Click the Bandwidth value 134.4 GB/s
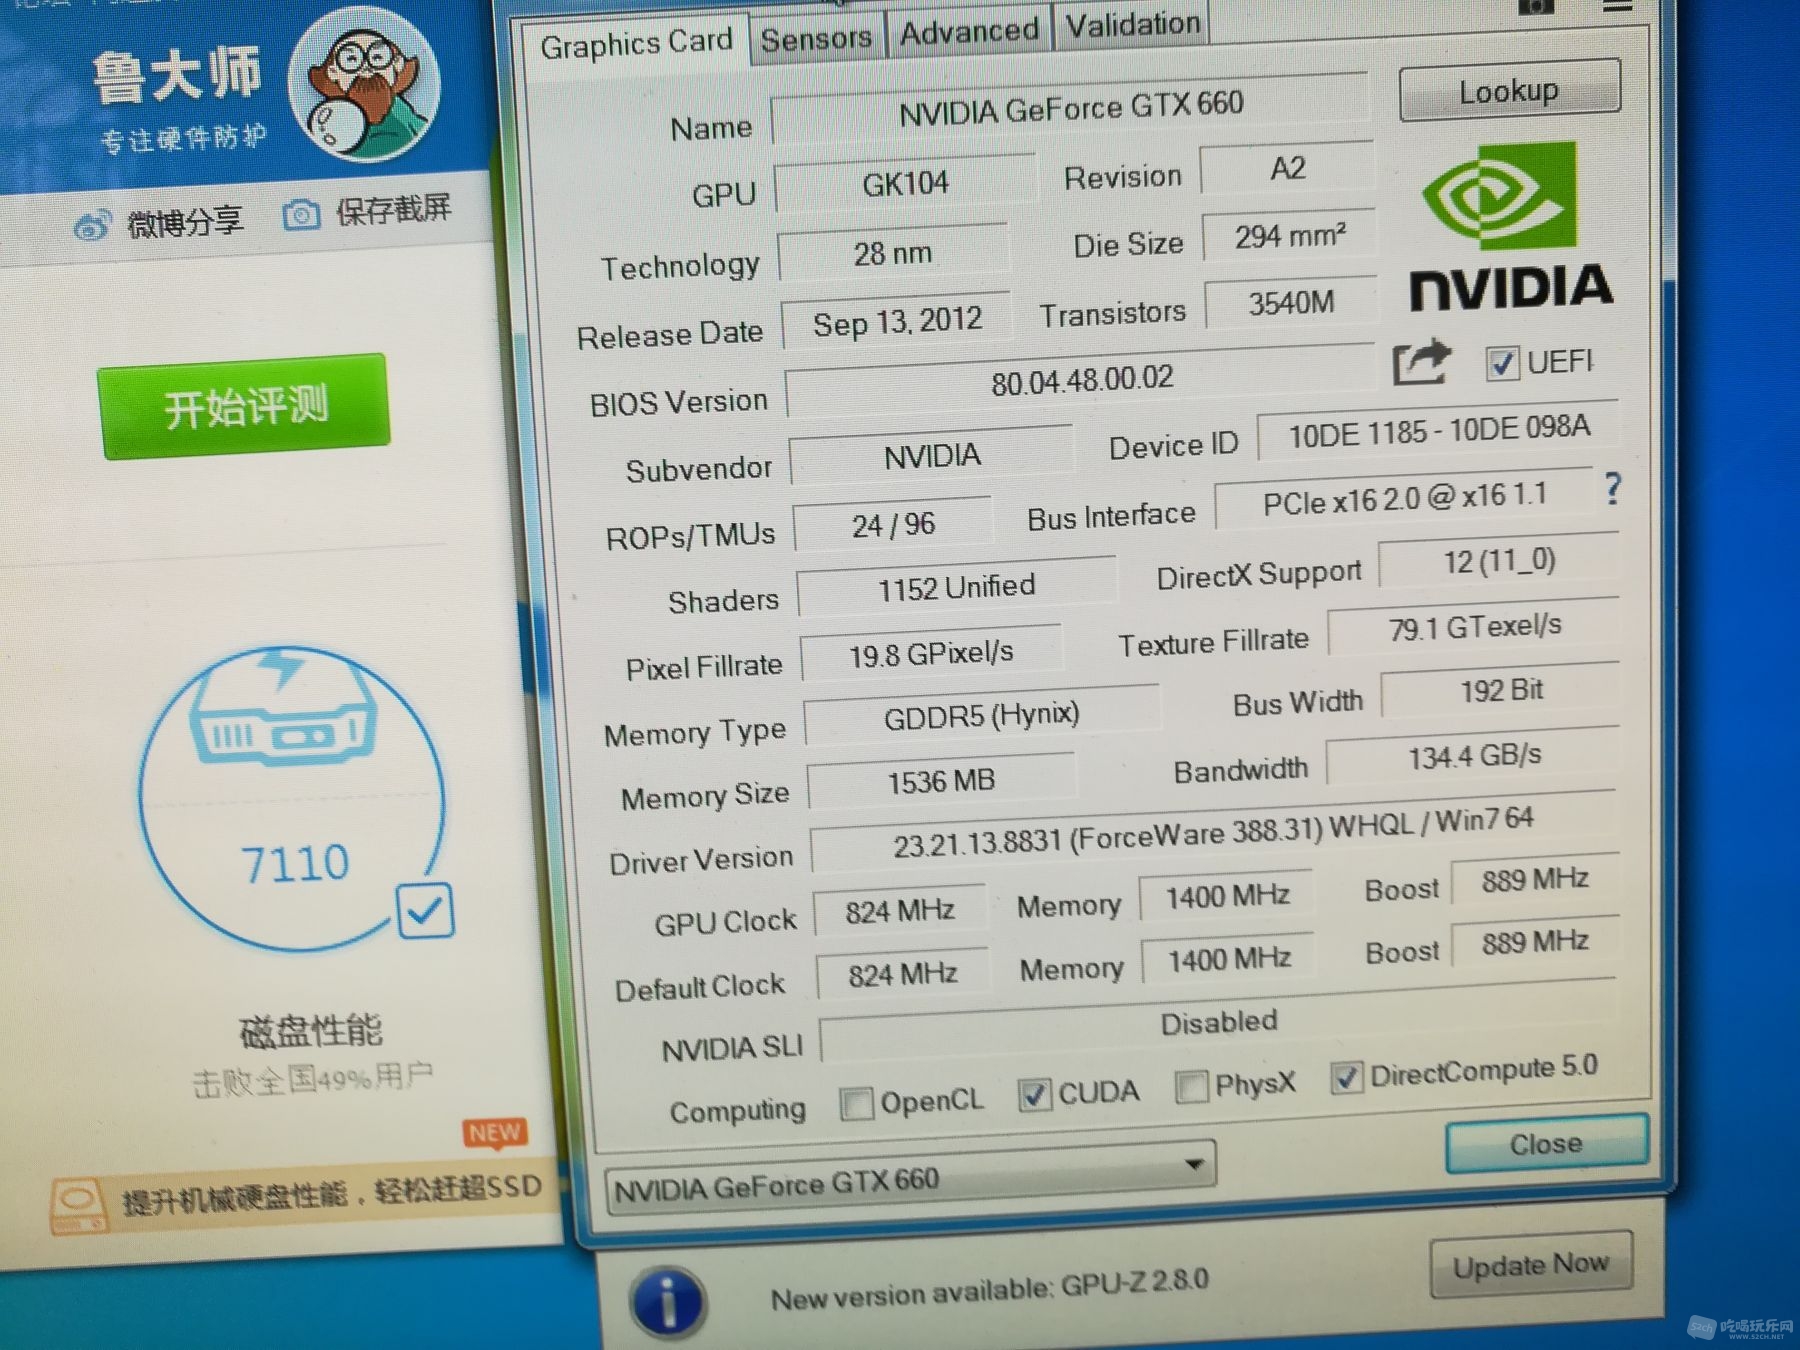This screenshot has height=1350, width=1800. click(1473, 756)
